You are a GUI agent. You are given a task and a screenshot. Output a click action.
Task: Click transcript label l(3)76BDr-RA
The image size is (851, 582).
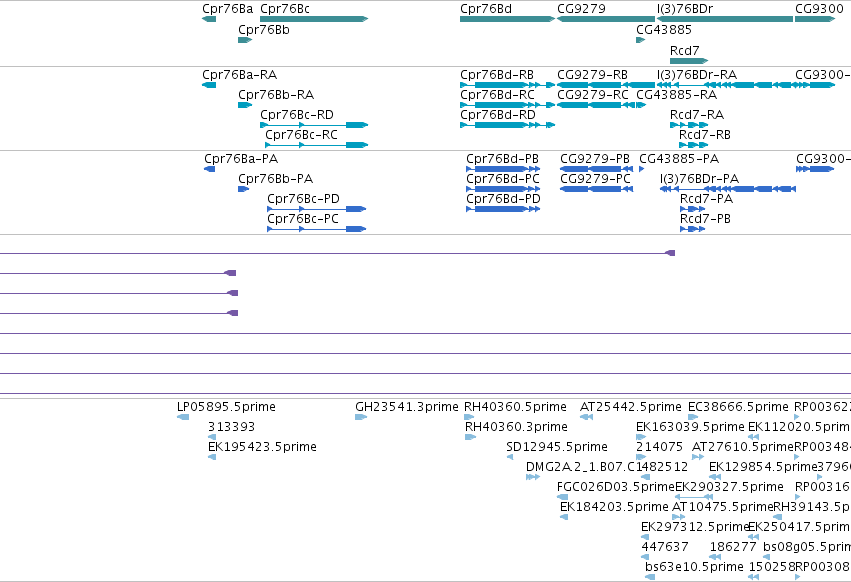(x=697, y=75)
